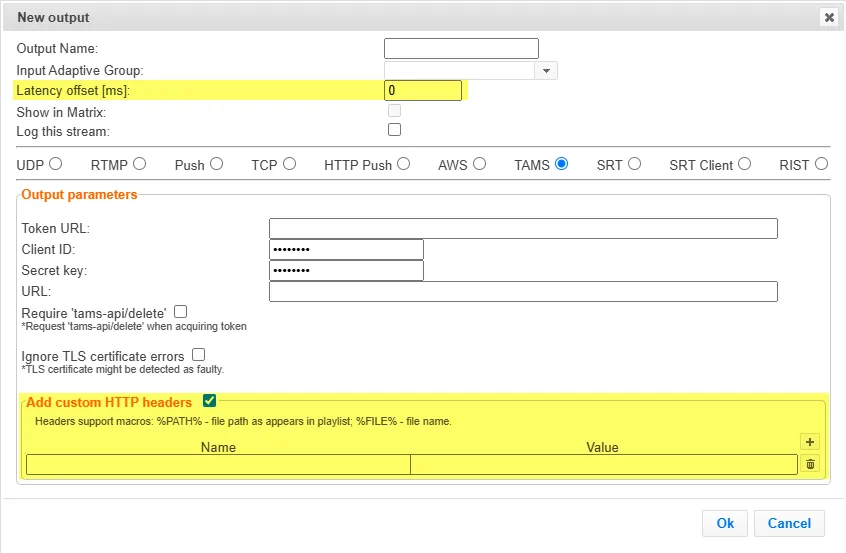
Task: Select the TCP output type
Action: click(x=289, y=163)
